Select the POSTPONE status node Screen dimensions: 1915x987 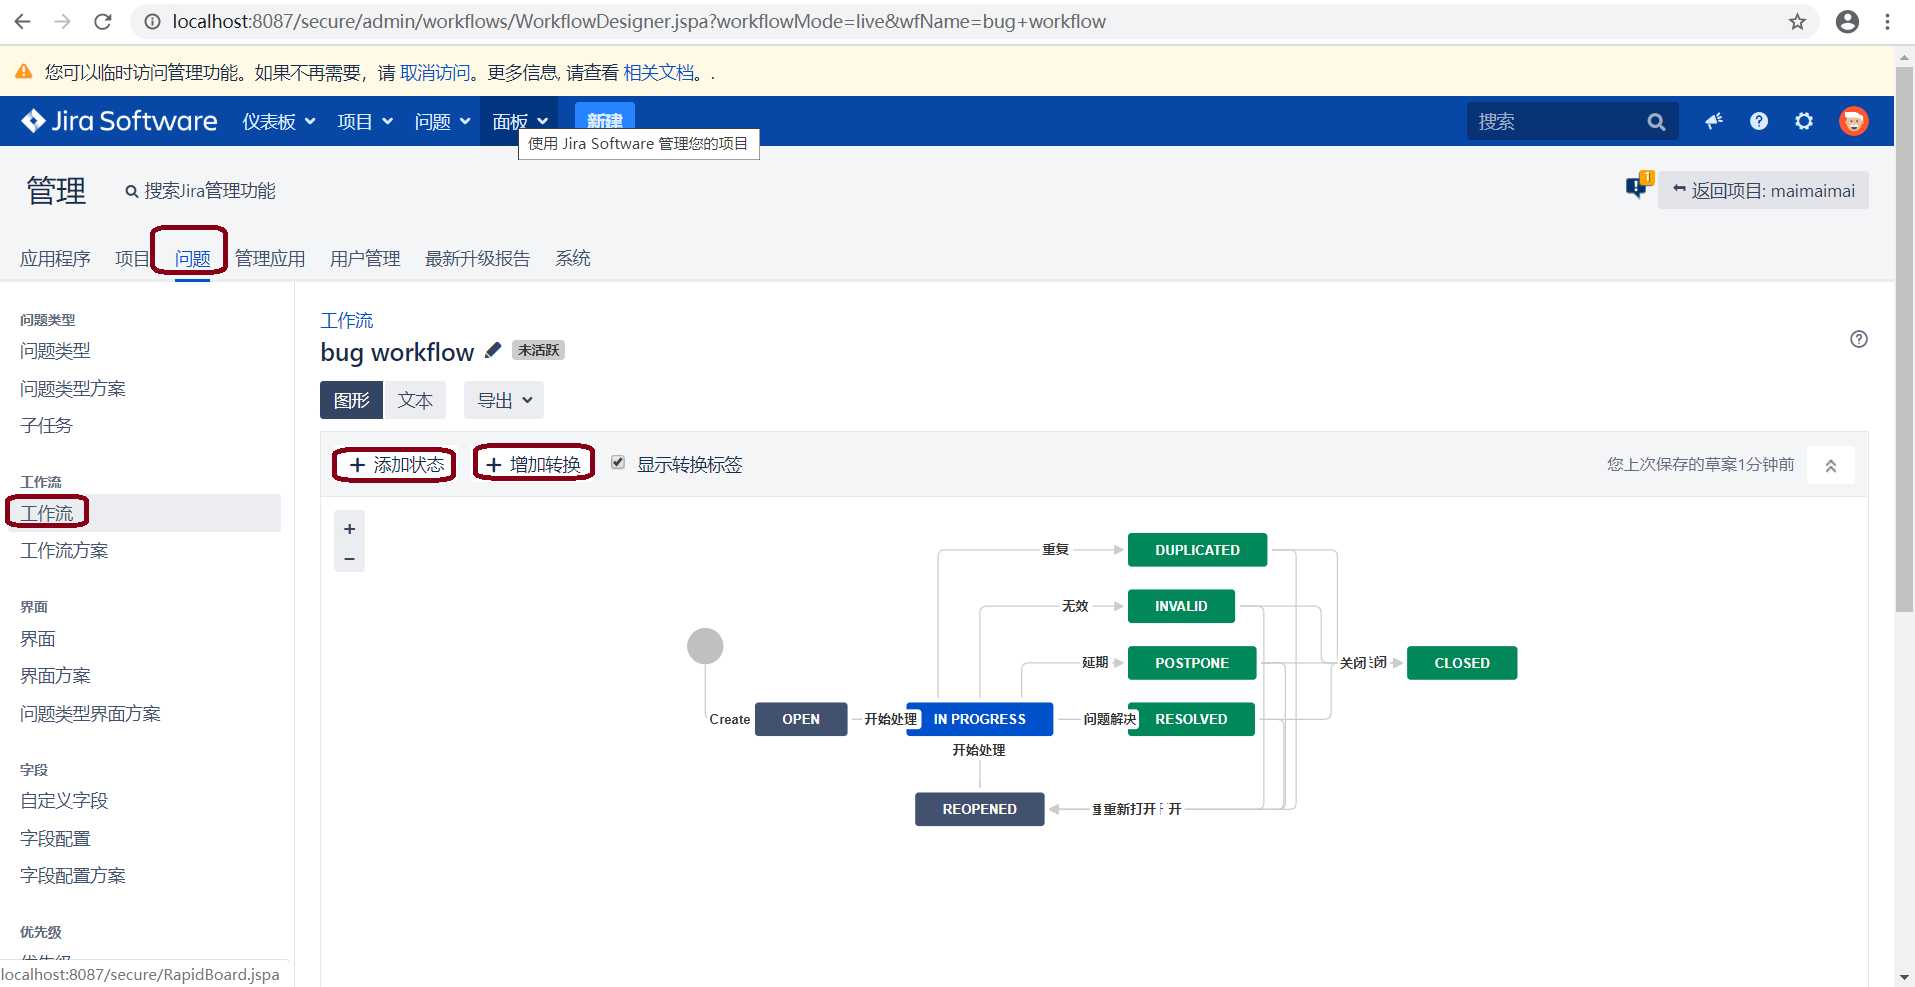(1192, 663)
